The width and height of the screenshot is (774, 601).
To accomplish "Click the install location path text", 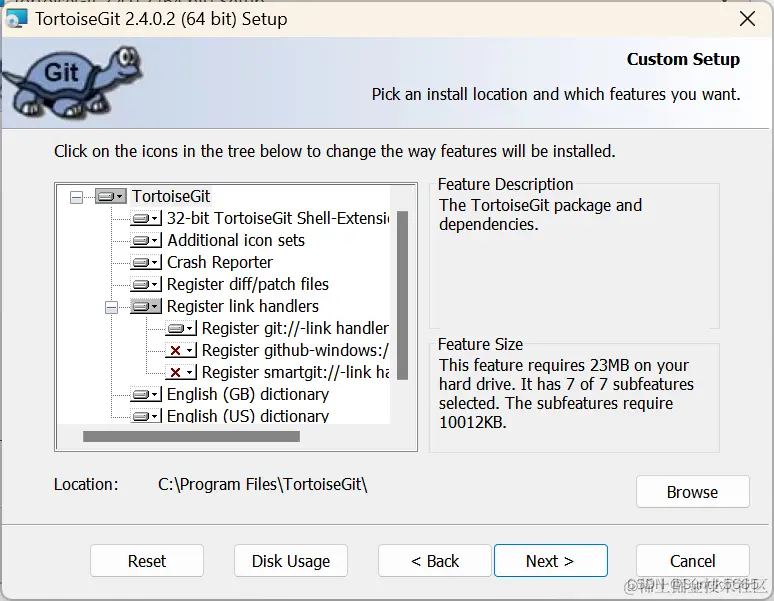I will pos(263,485).
